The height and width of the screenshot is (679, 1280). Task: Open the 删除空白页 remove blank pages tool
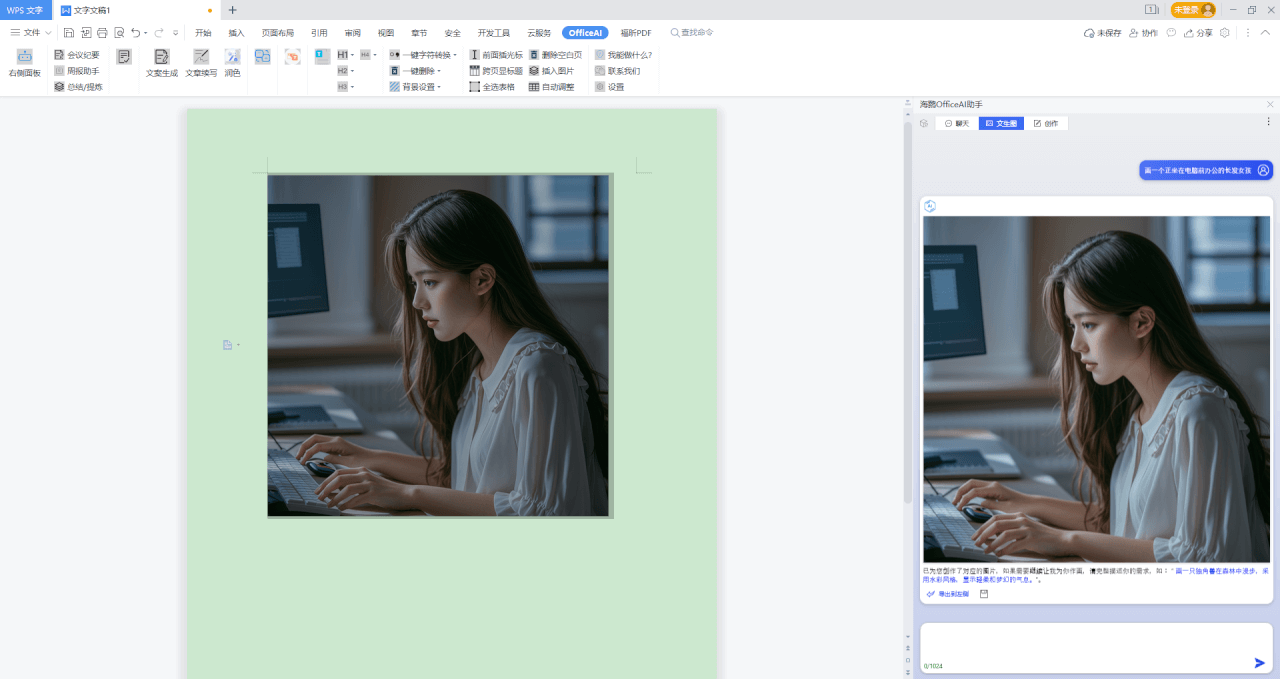coord(556,54)
